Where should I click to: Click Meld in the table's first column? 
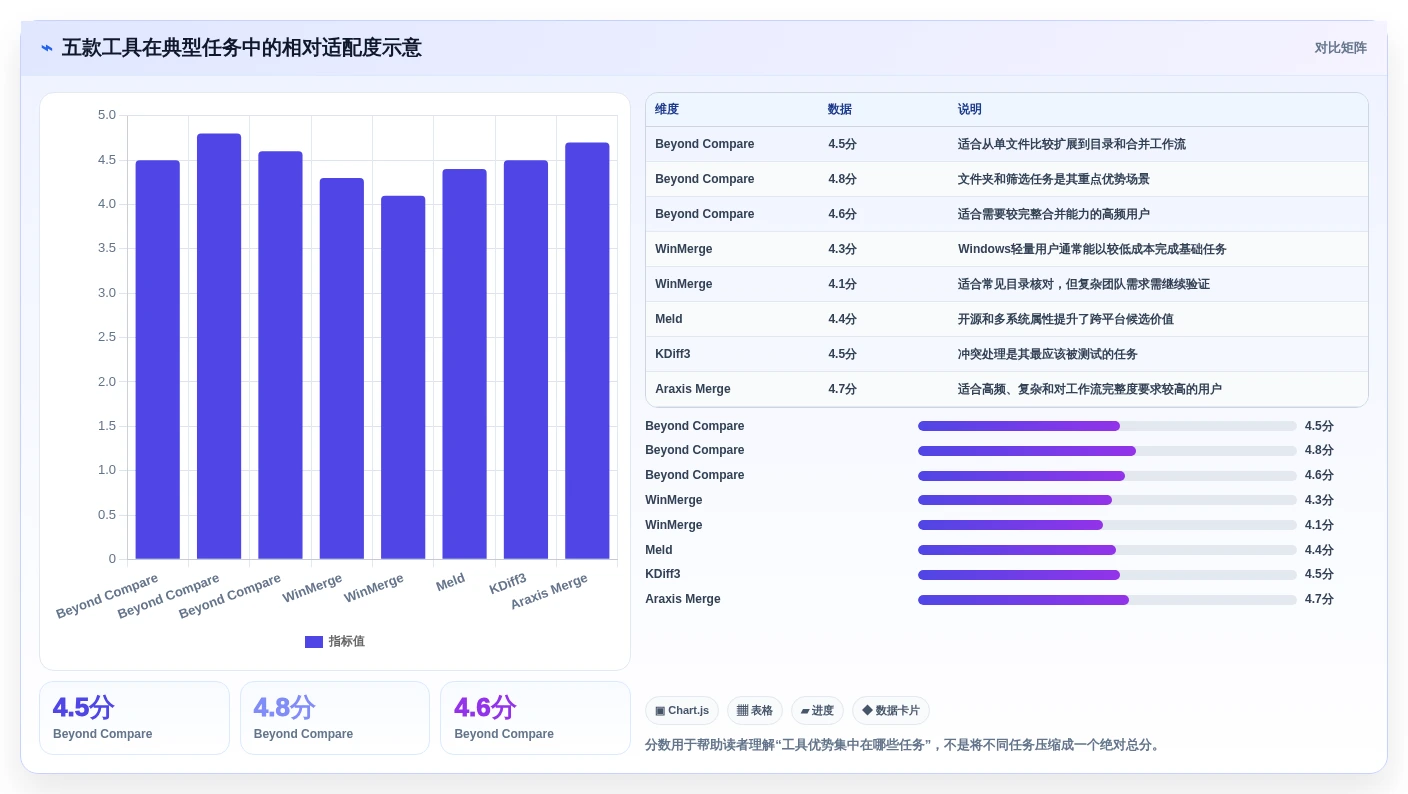(x=669, y=319)
